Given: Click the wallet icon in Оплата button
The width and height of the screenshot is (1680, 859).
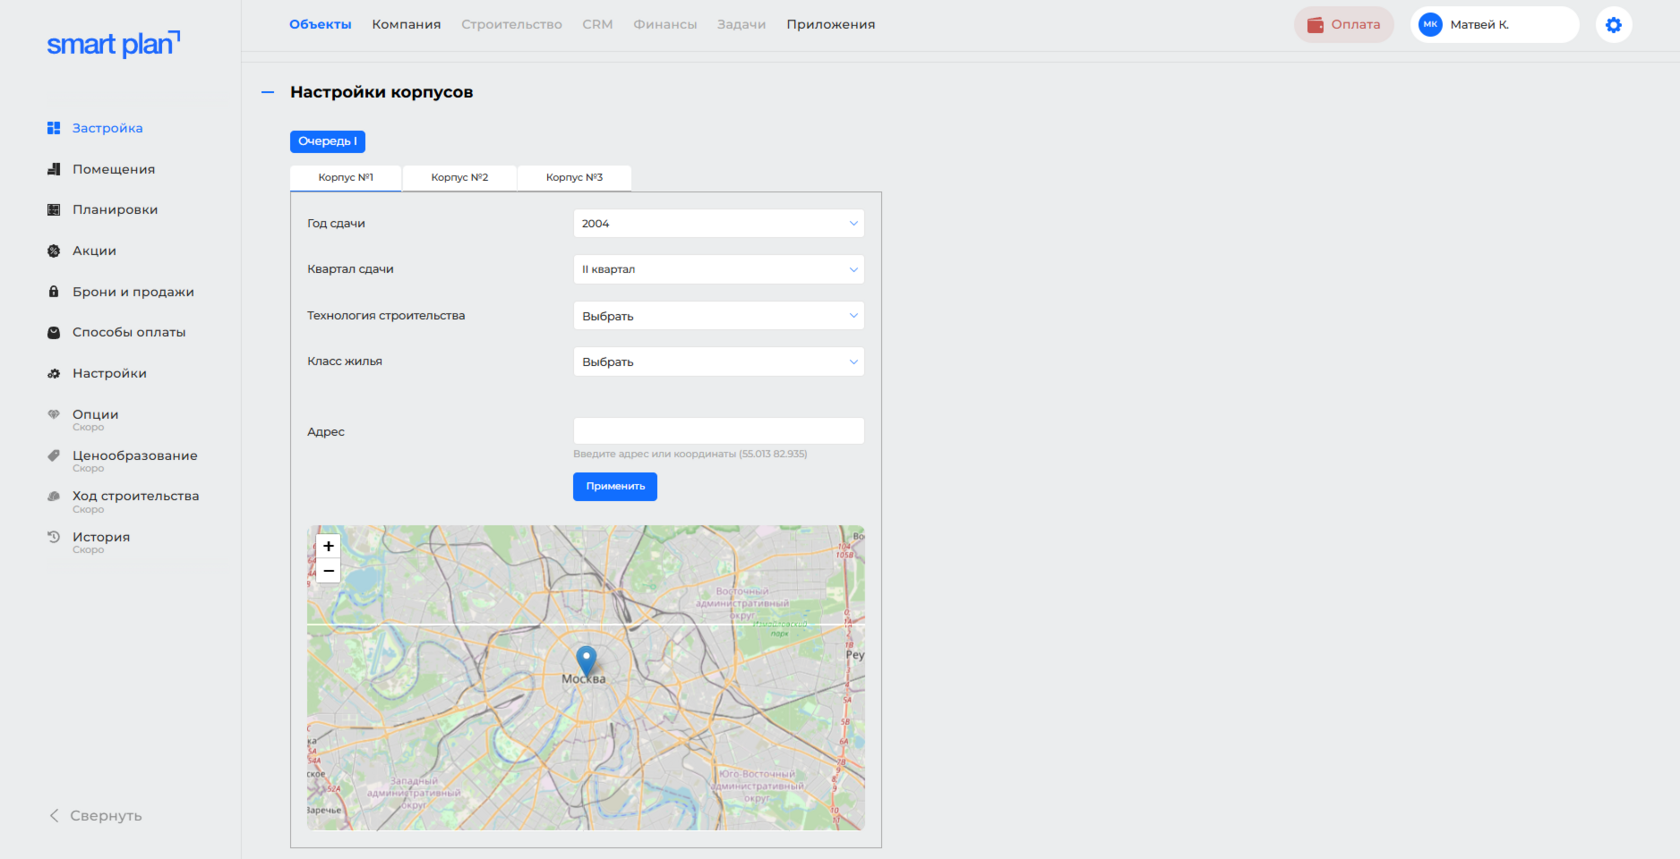Looking at the screenshot, I should [x=1316, y=25].
